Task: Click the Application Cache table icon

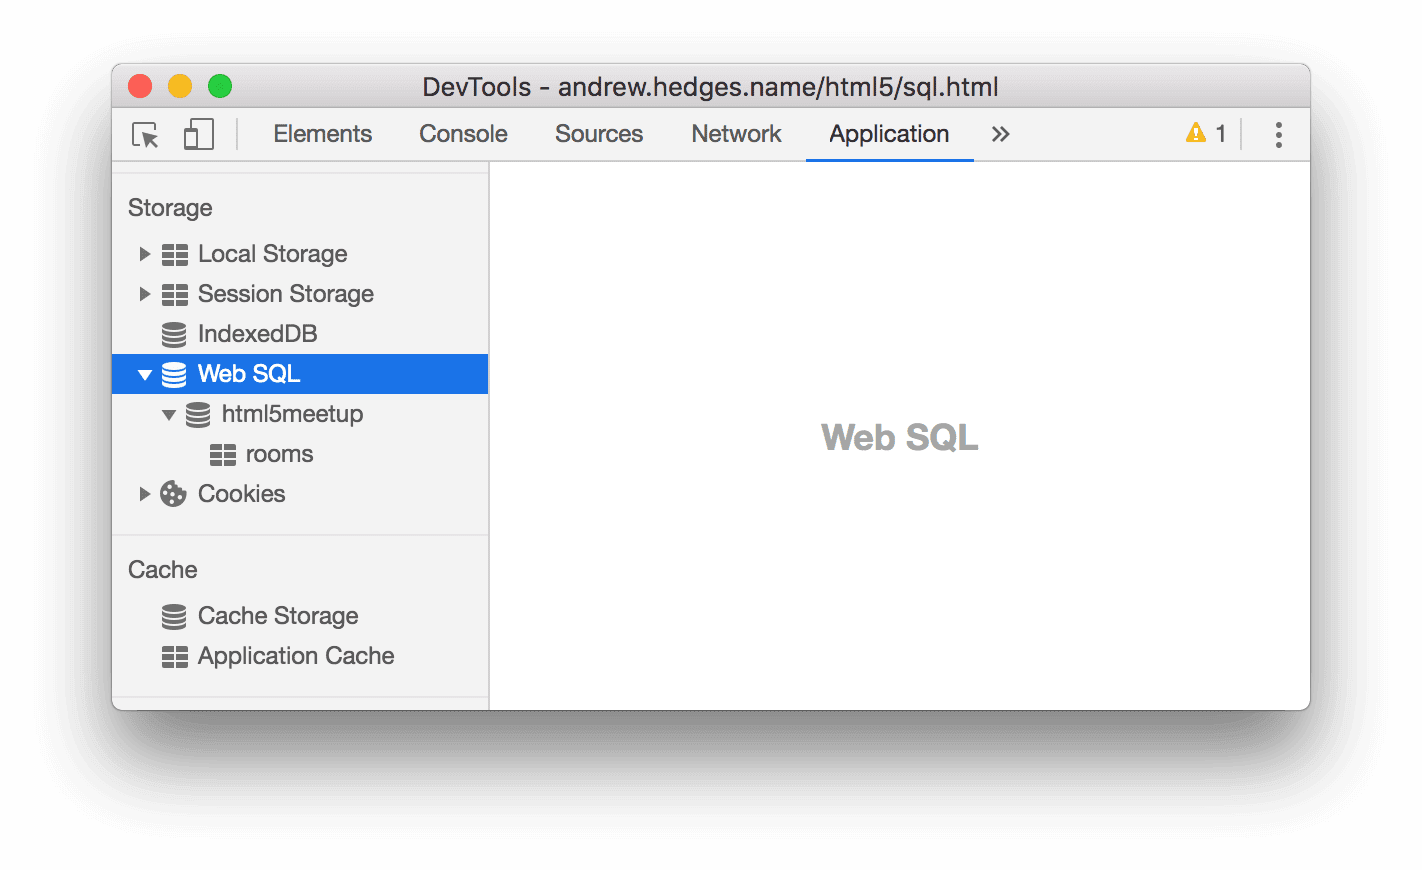Action: click(174, 655)
